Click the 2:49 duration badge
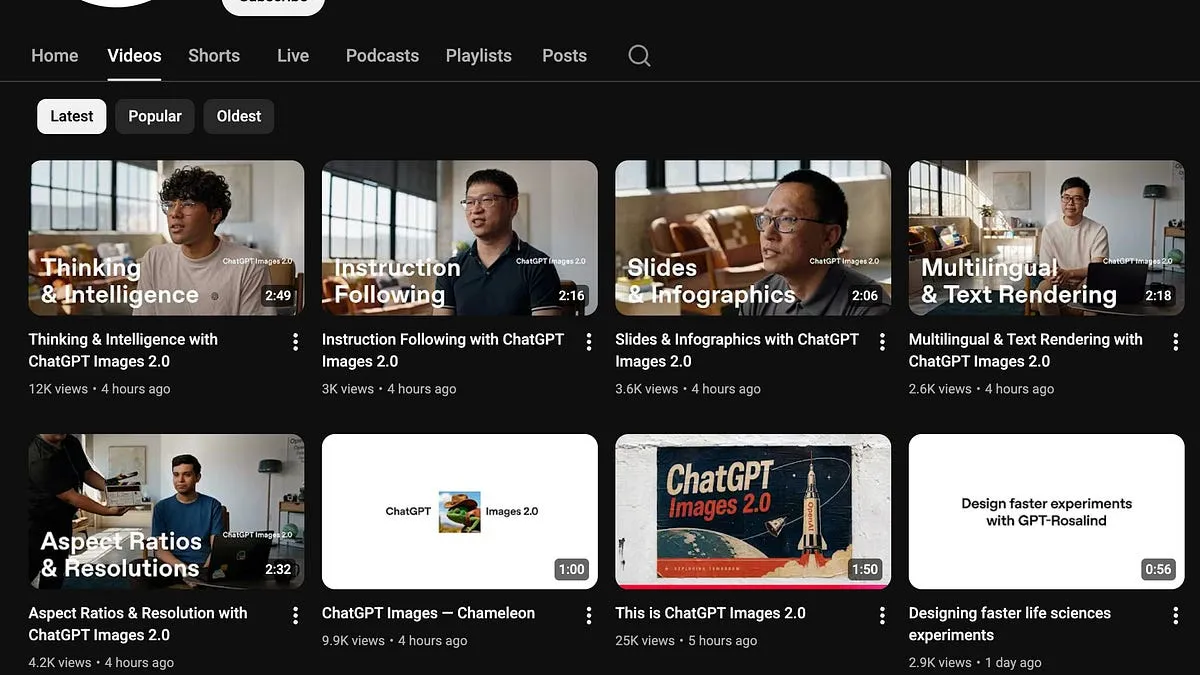 tap(278, 296)
